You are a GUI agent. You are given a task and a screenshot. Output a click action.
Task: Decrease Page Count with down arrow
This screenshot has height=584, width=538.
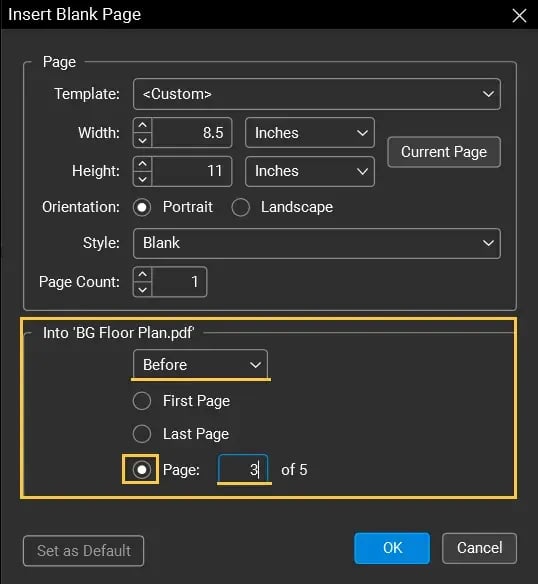(142, 289)
